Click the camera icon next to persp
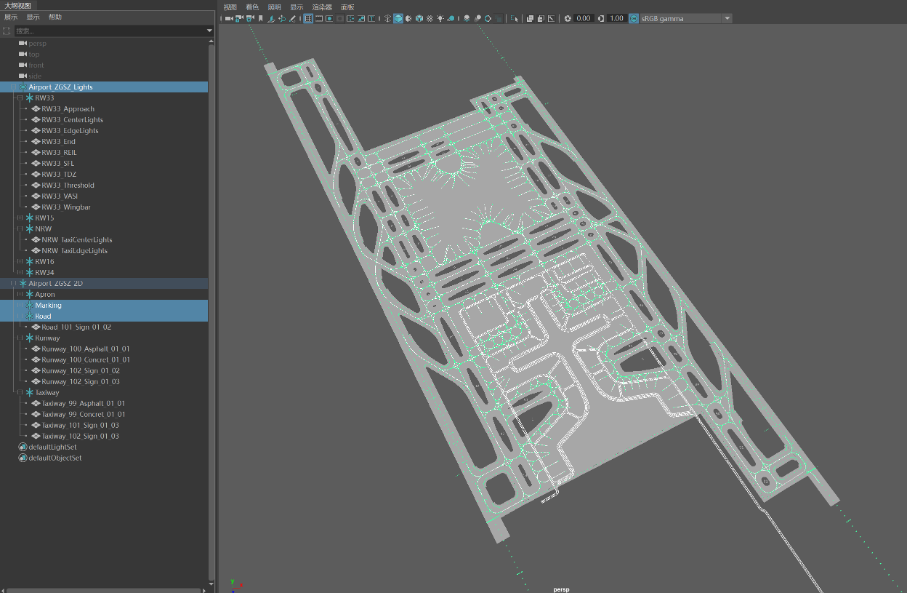The height and width of the screenshot is (594, 908). point(23,43)
